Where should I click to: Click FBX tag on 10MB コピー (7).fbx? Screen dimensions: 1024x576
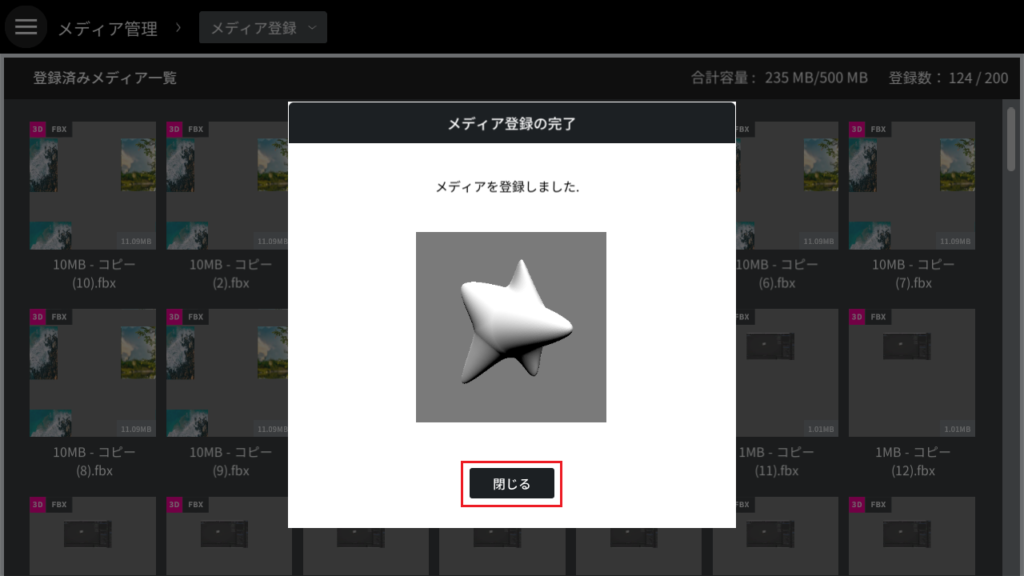(878, 129)
